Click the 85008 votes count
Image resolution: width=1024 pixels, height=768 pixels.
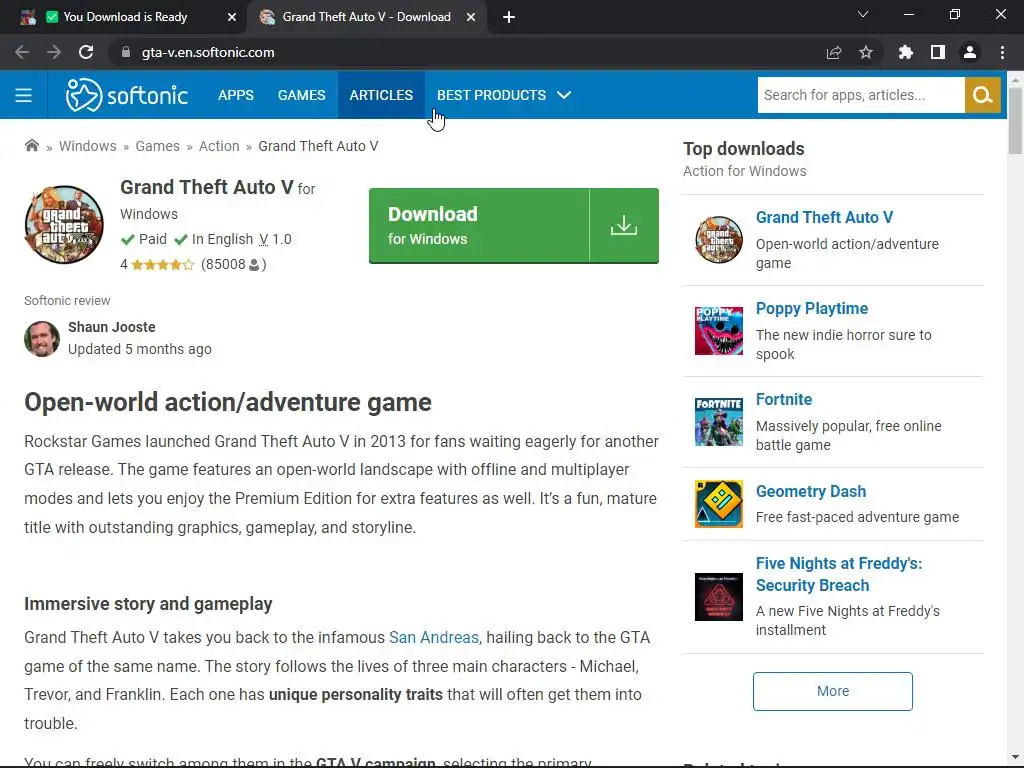pos(224,264)
